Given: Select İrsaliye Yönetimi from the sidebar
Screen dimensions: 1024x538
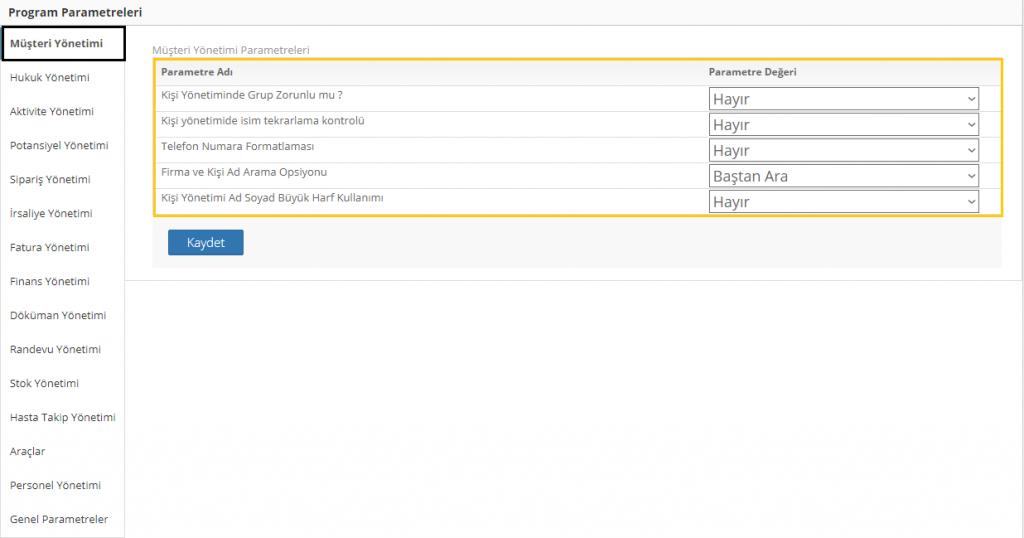Looking at the screenshot, I should 51,213.
